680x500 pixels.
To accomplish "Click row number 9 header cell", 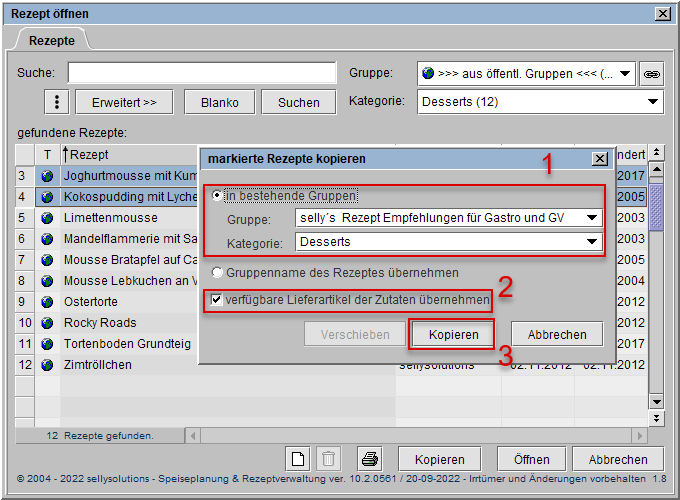I will click(25, 302).
